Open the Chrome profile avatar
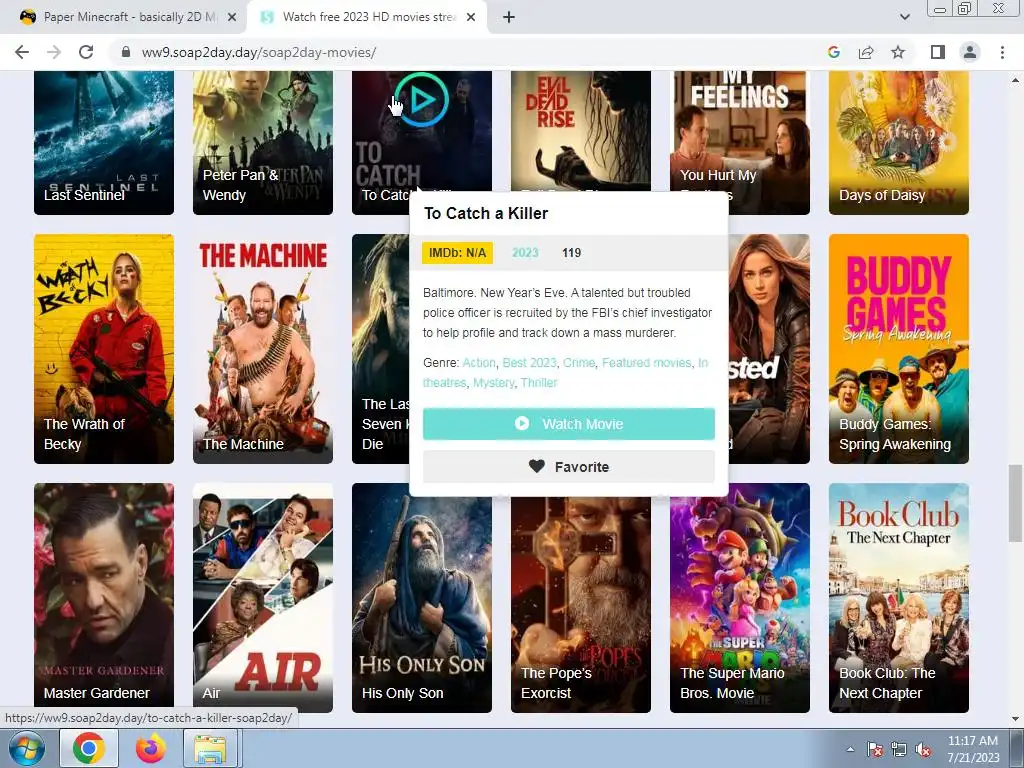 click(x=970, y=52)
